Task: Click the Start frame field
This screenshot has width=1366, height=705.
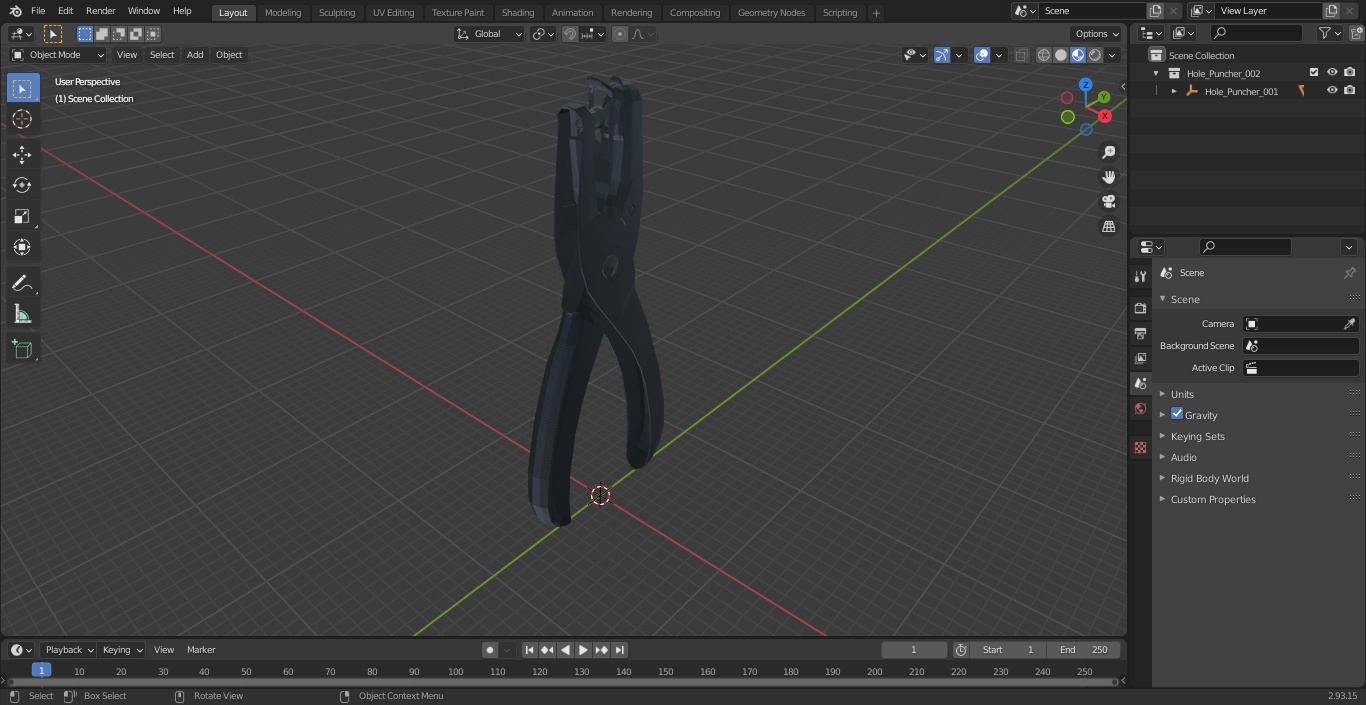Action: [1008, 650]
